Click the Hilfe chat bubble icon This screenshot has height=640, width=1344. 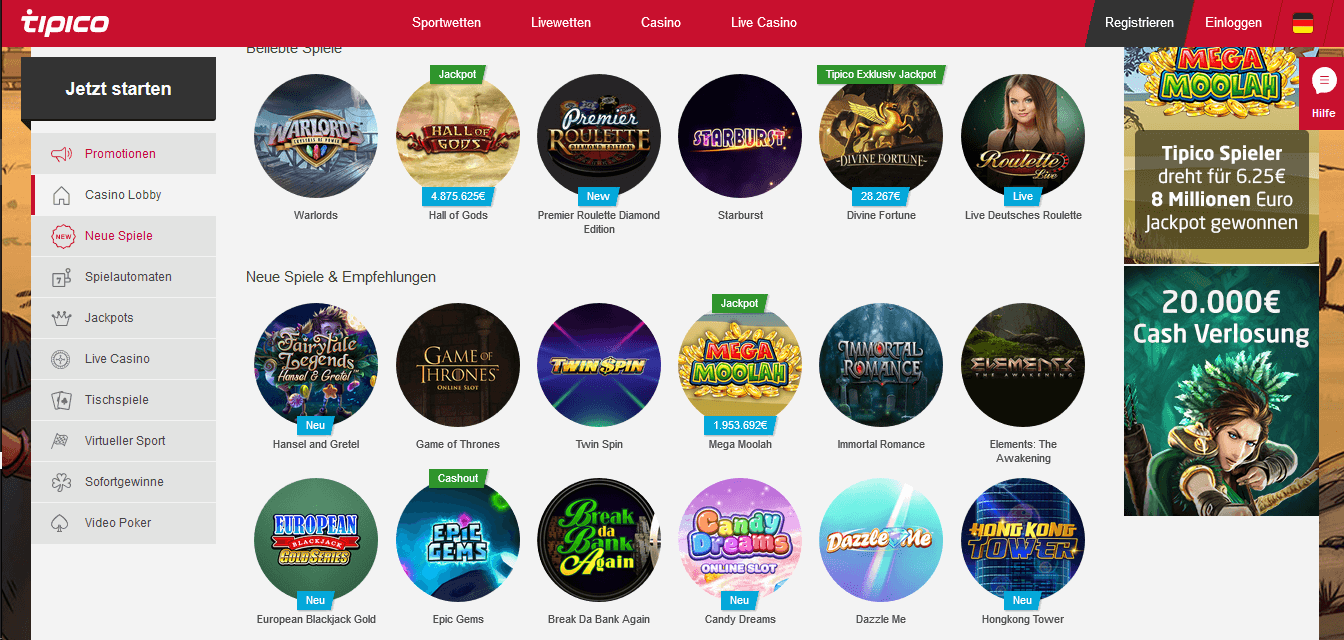(x=1324, y=81)
